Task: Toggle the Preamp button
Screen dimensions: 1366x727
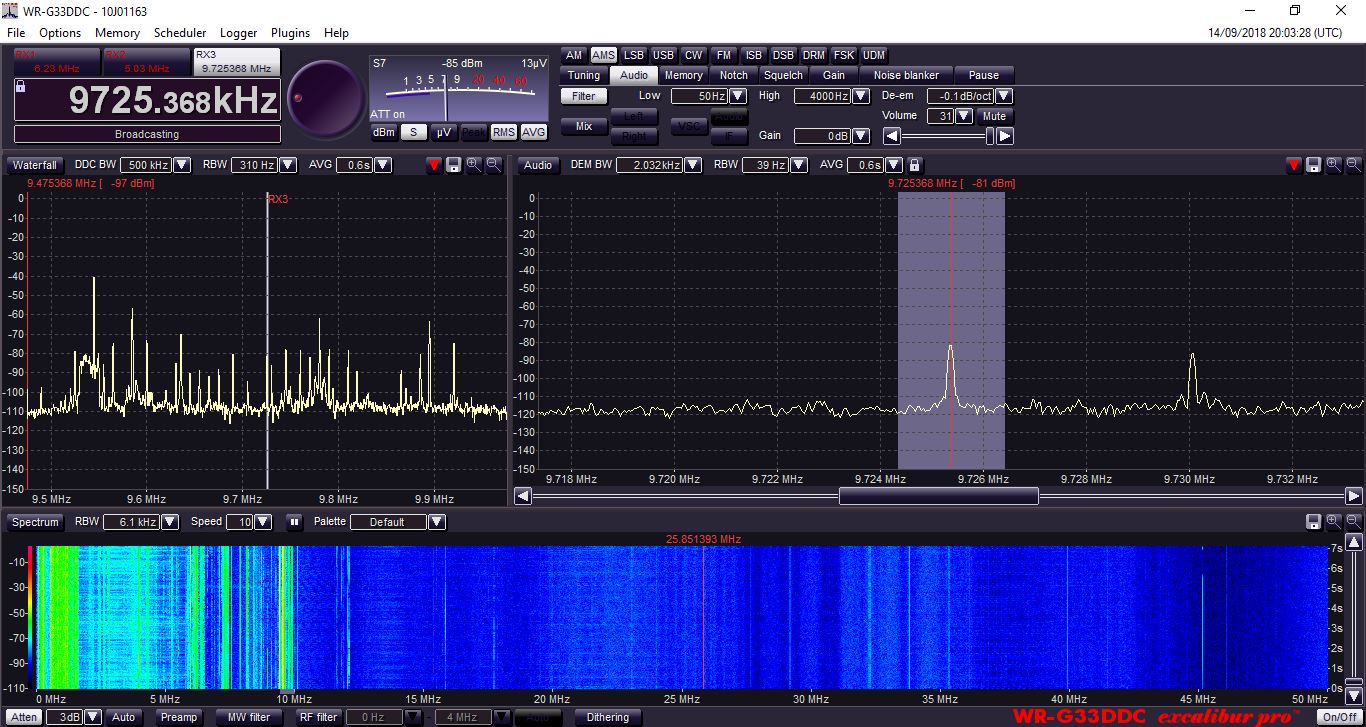Action: point(179,717)
